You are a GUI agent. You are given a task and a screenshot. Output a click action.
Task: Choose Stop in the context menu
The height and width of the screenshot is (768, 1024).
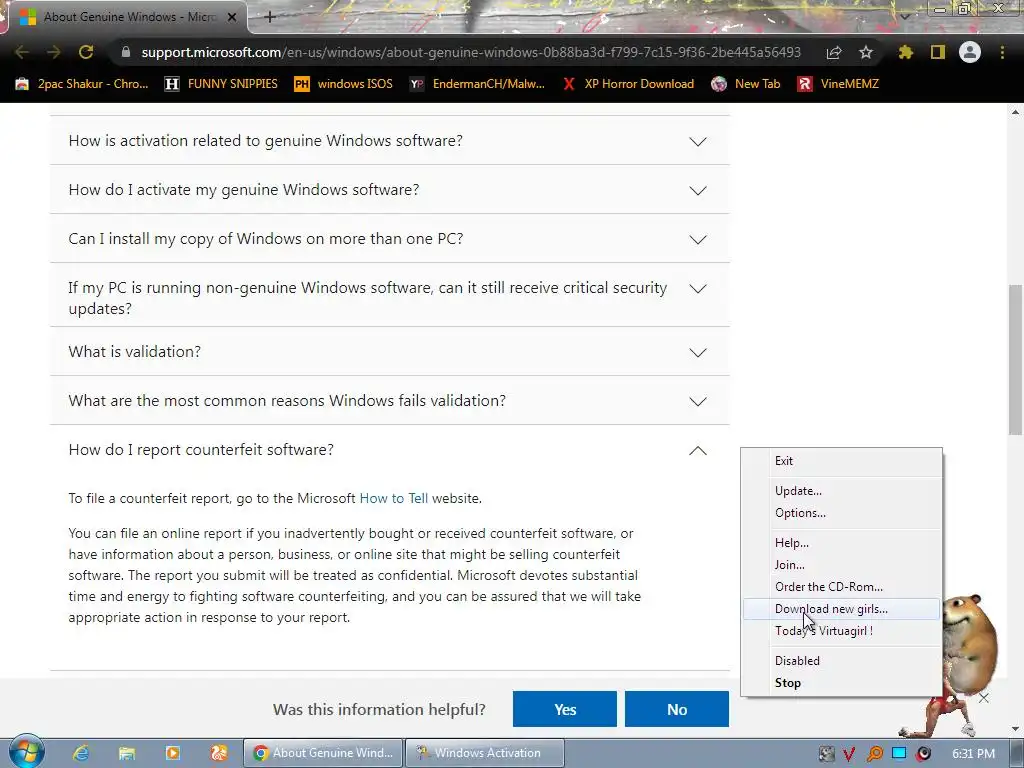pos(841,682)
